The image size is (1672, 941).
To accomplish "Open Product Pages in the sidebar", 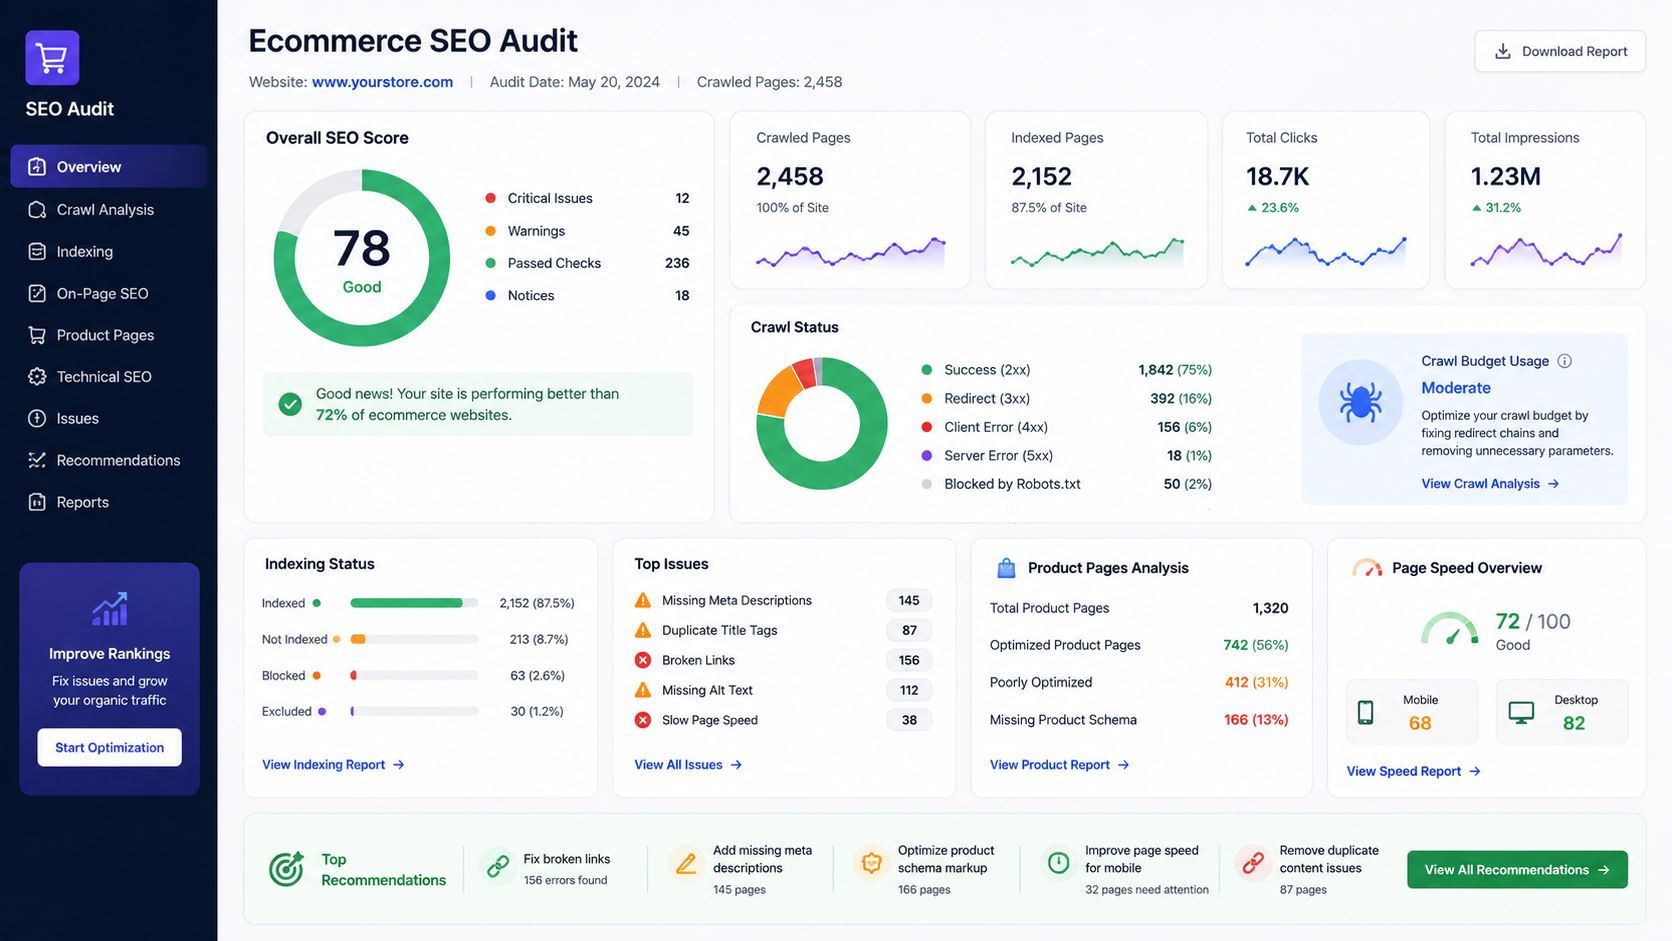I will [x=109, y=335].
